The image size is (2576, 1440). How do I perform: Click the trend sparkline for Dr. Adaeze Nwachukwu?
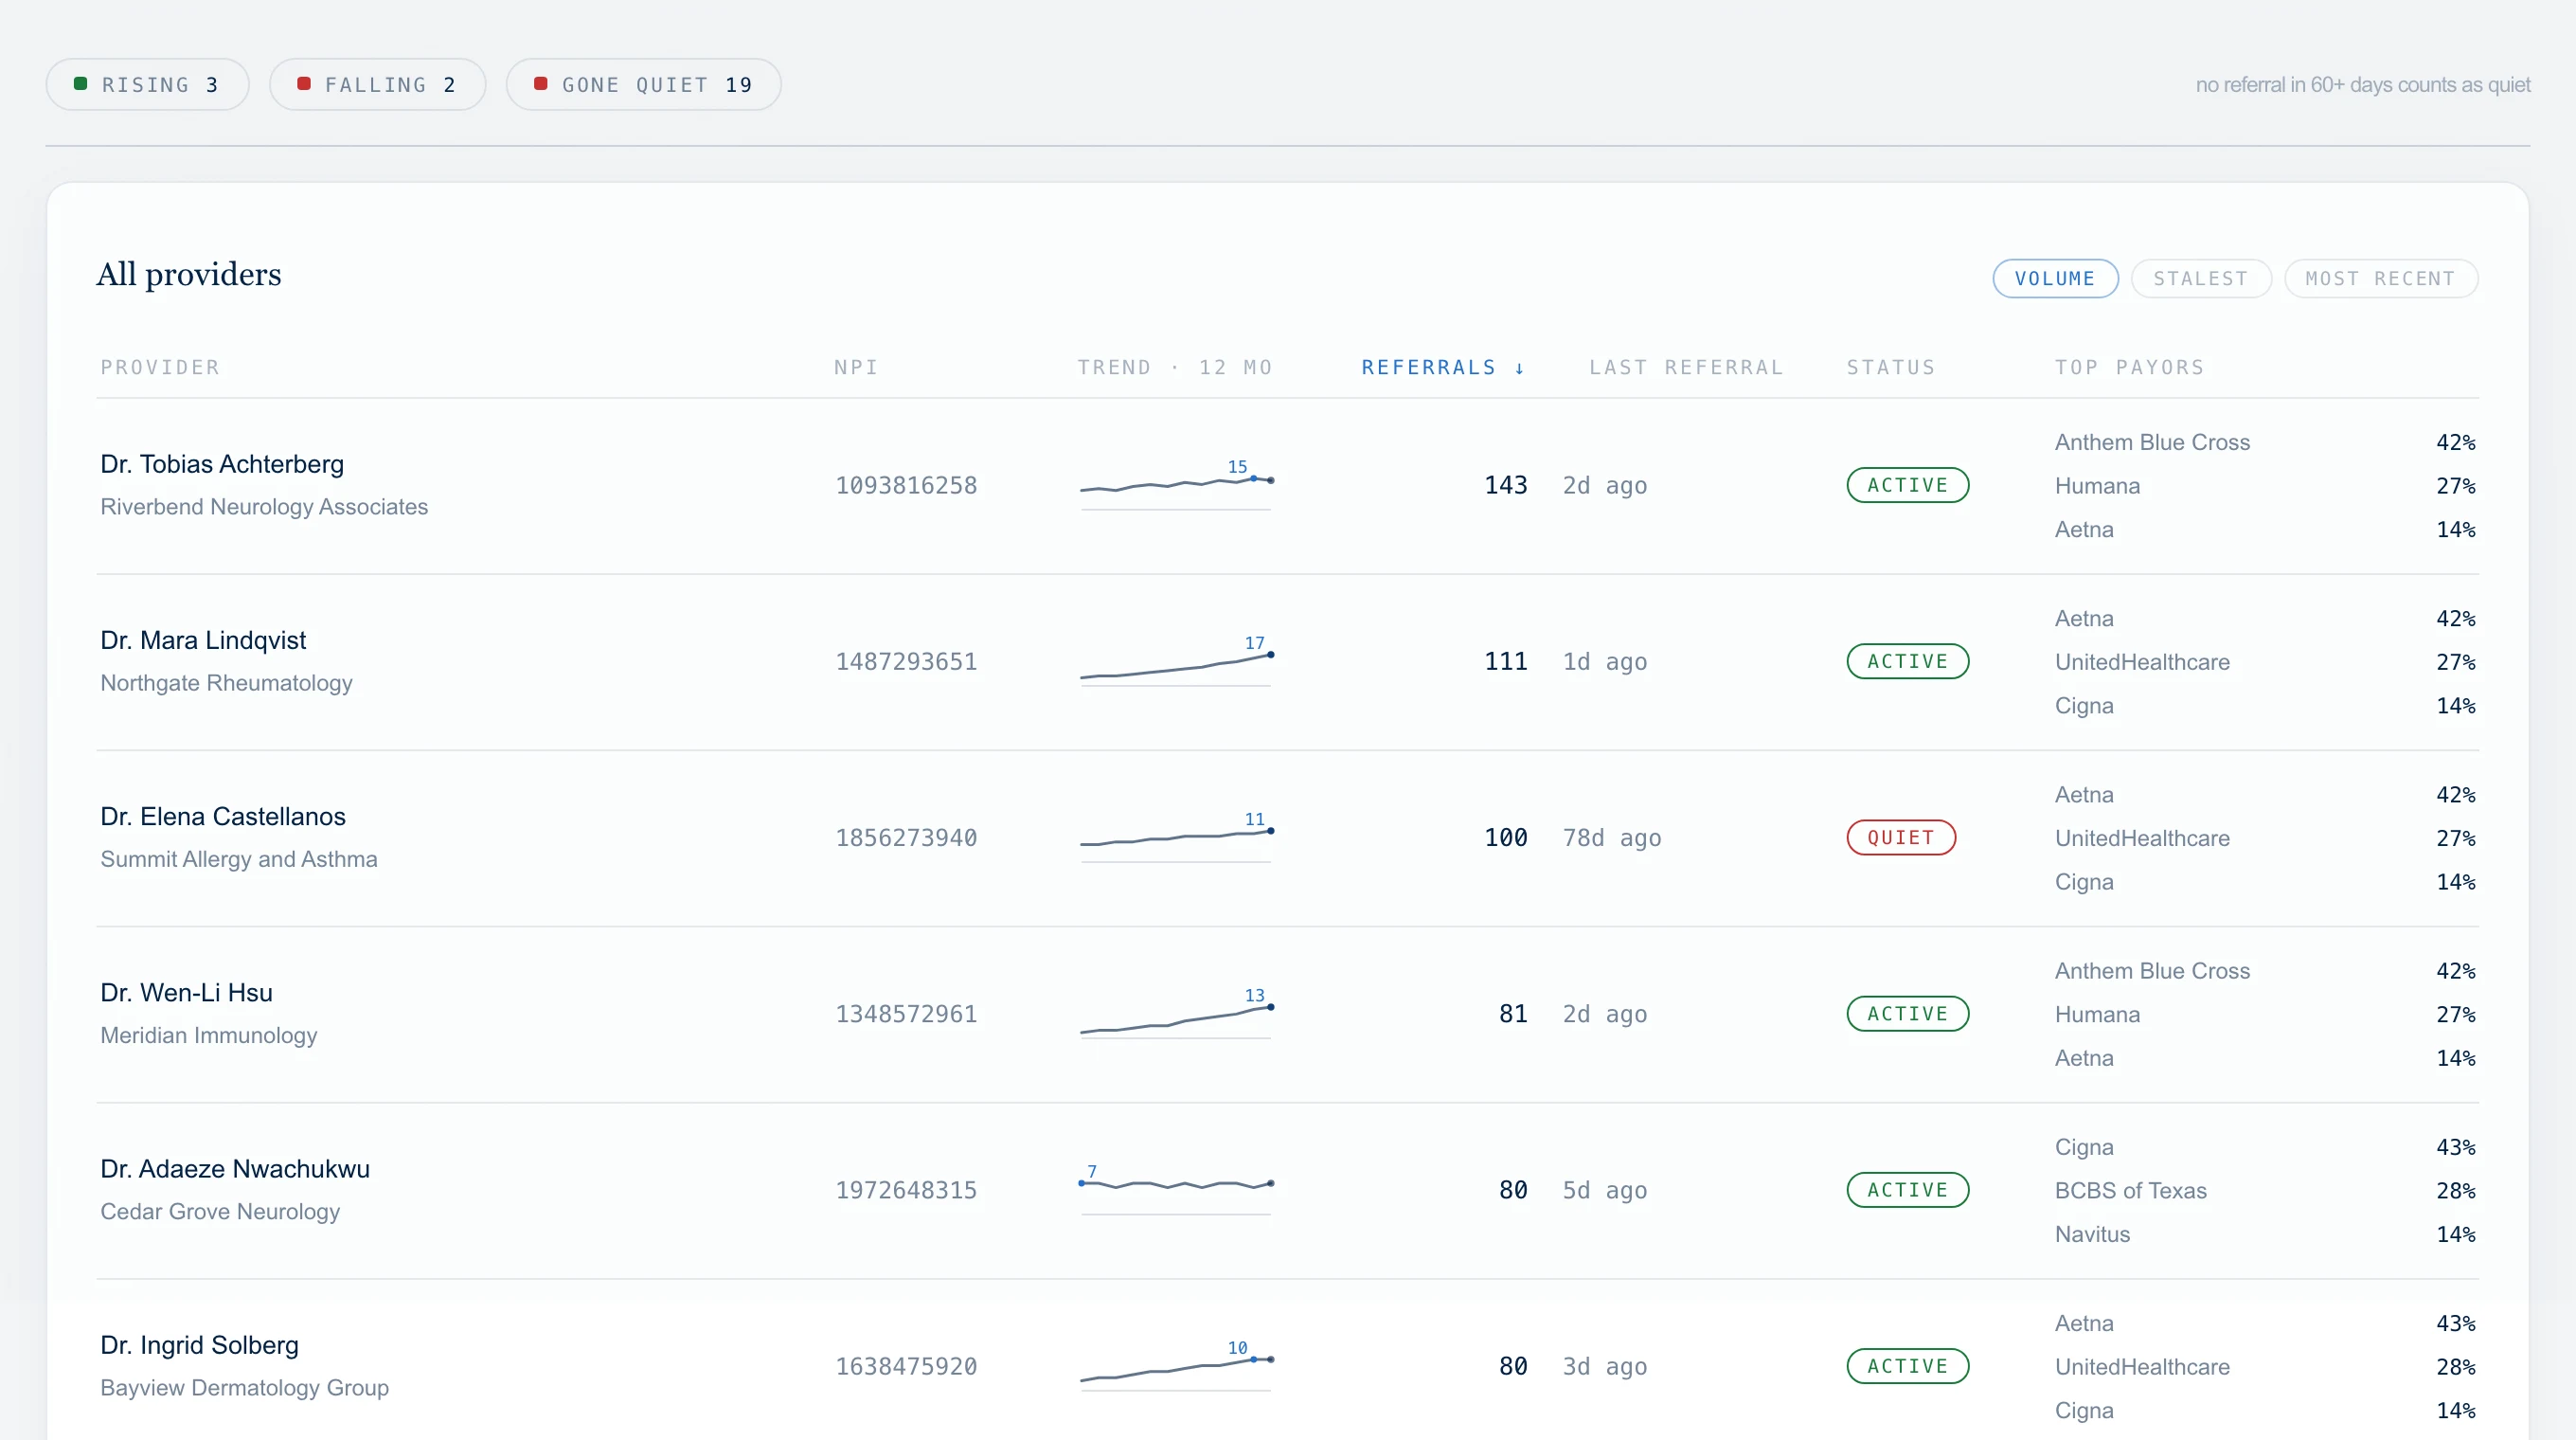click(1176, 1190)
